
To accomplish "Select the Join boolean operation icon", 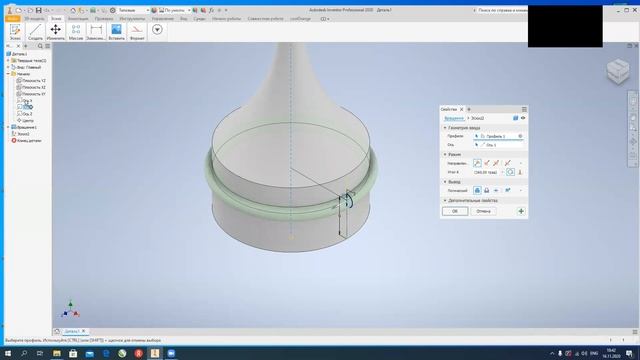I will pos(477,190).
